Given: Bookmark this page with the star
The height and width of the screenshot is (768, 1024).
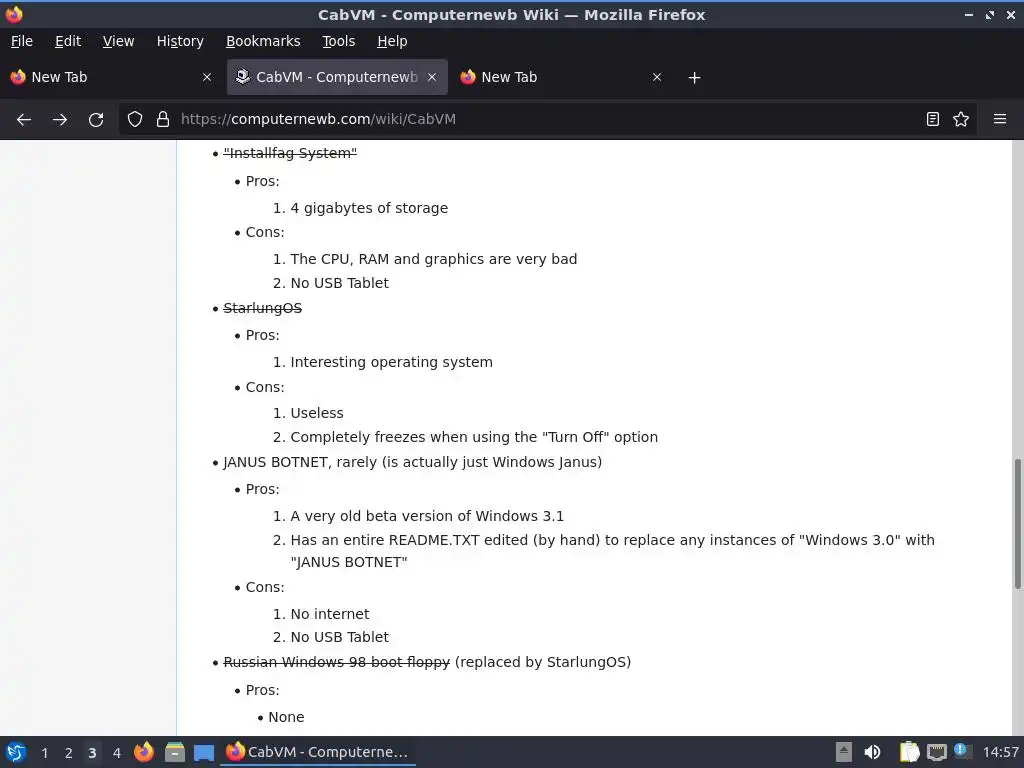Looking at the screenshot, I should click(x=961, y=119).
